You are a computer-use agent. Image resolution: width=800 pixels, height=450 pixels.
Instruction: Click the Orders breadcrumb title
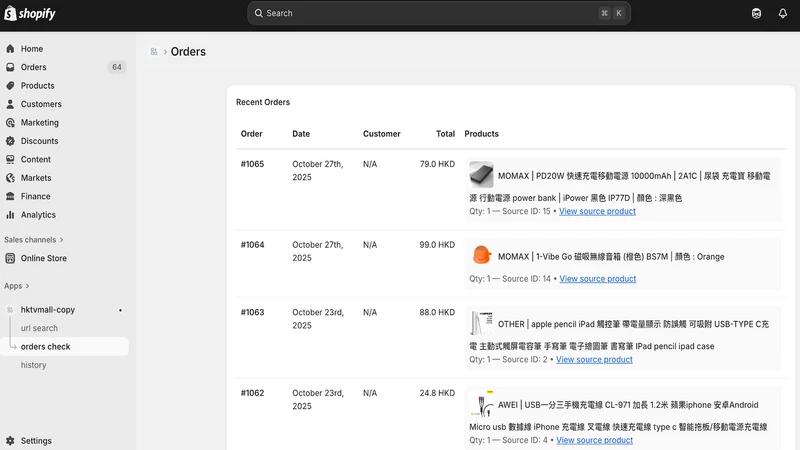(x=188, y=52)
